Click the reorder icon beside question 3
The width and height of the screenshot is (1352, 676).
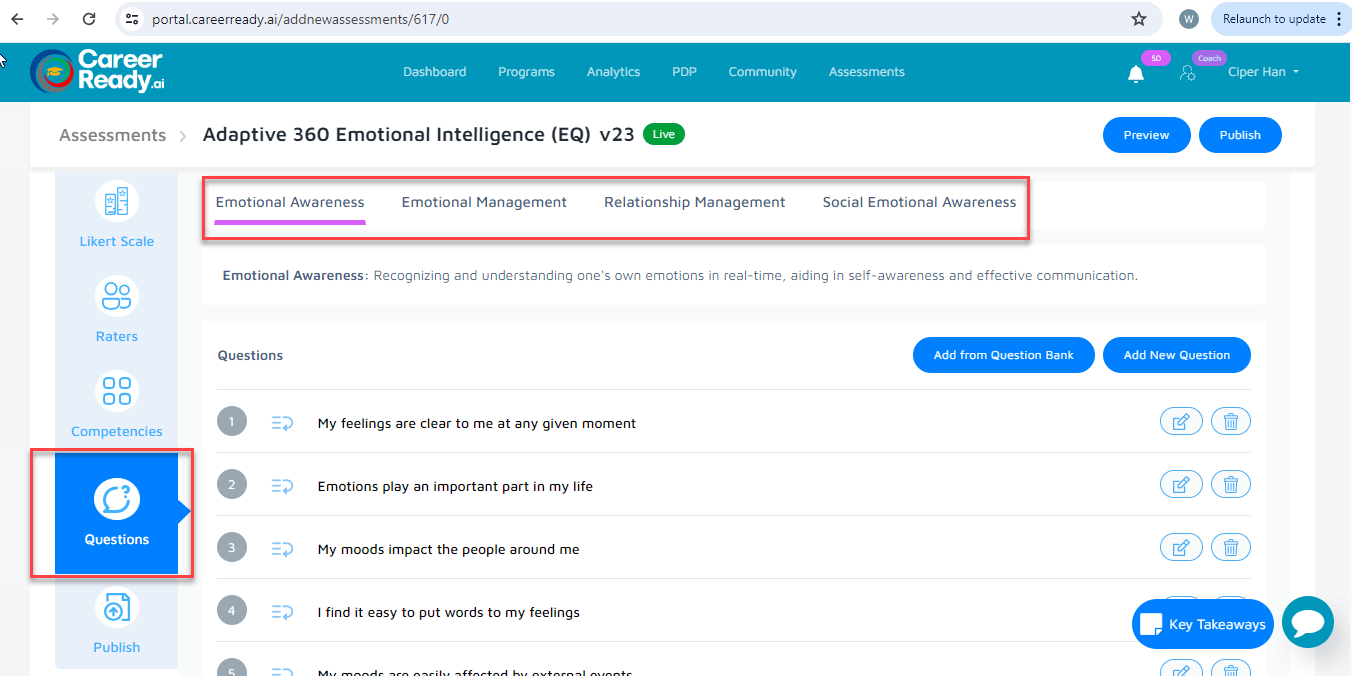(x=281, y=547)
